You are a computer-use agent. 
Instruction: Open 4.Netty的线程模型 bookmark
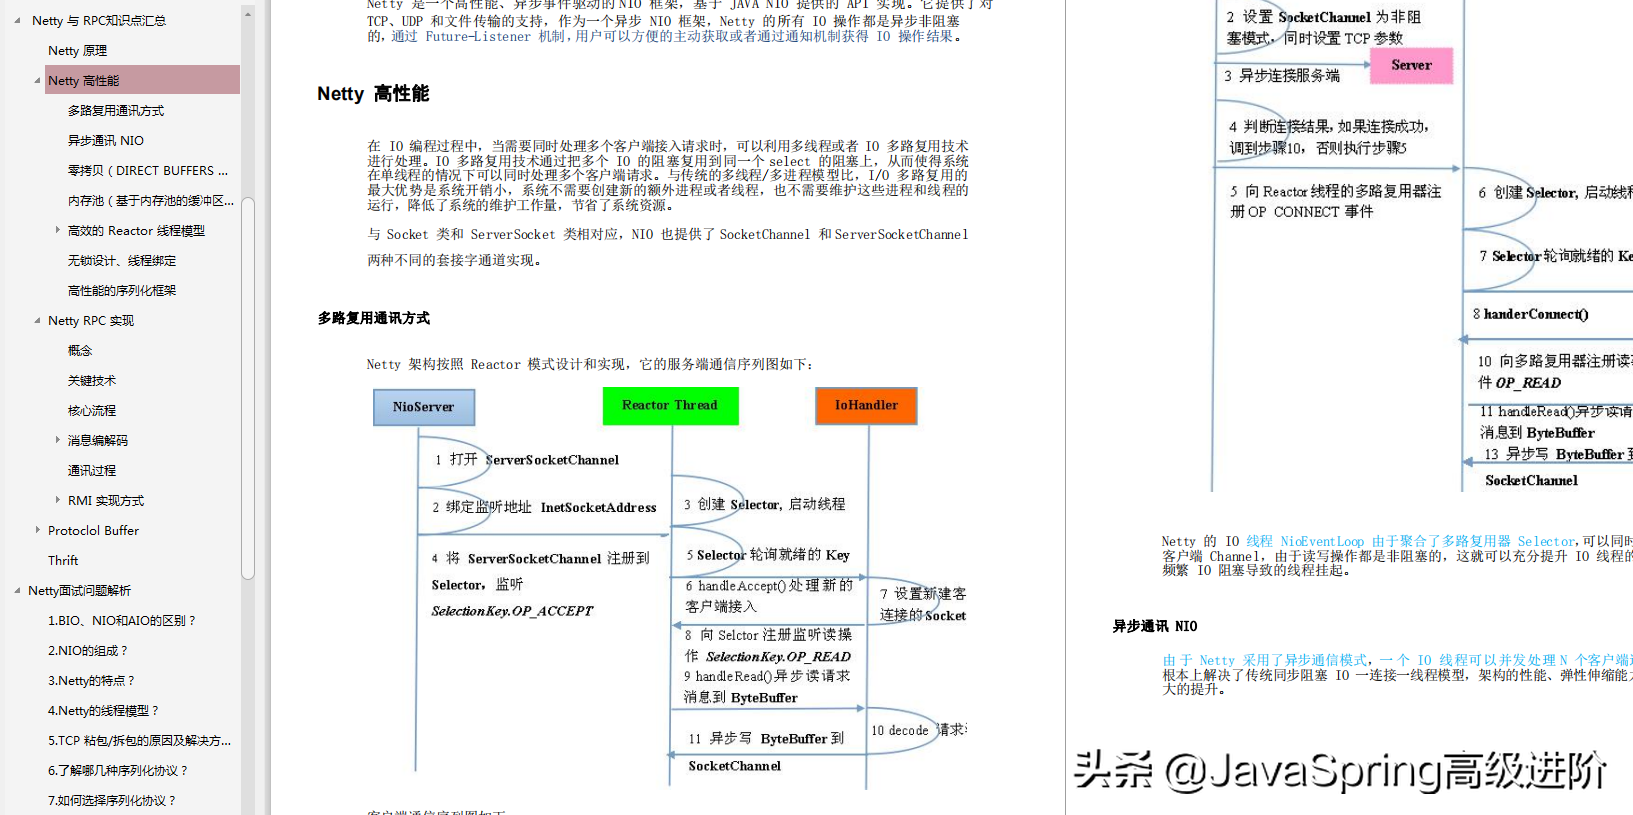point(103,710)
